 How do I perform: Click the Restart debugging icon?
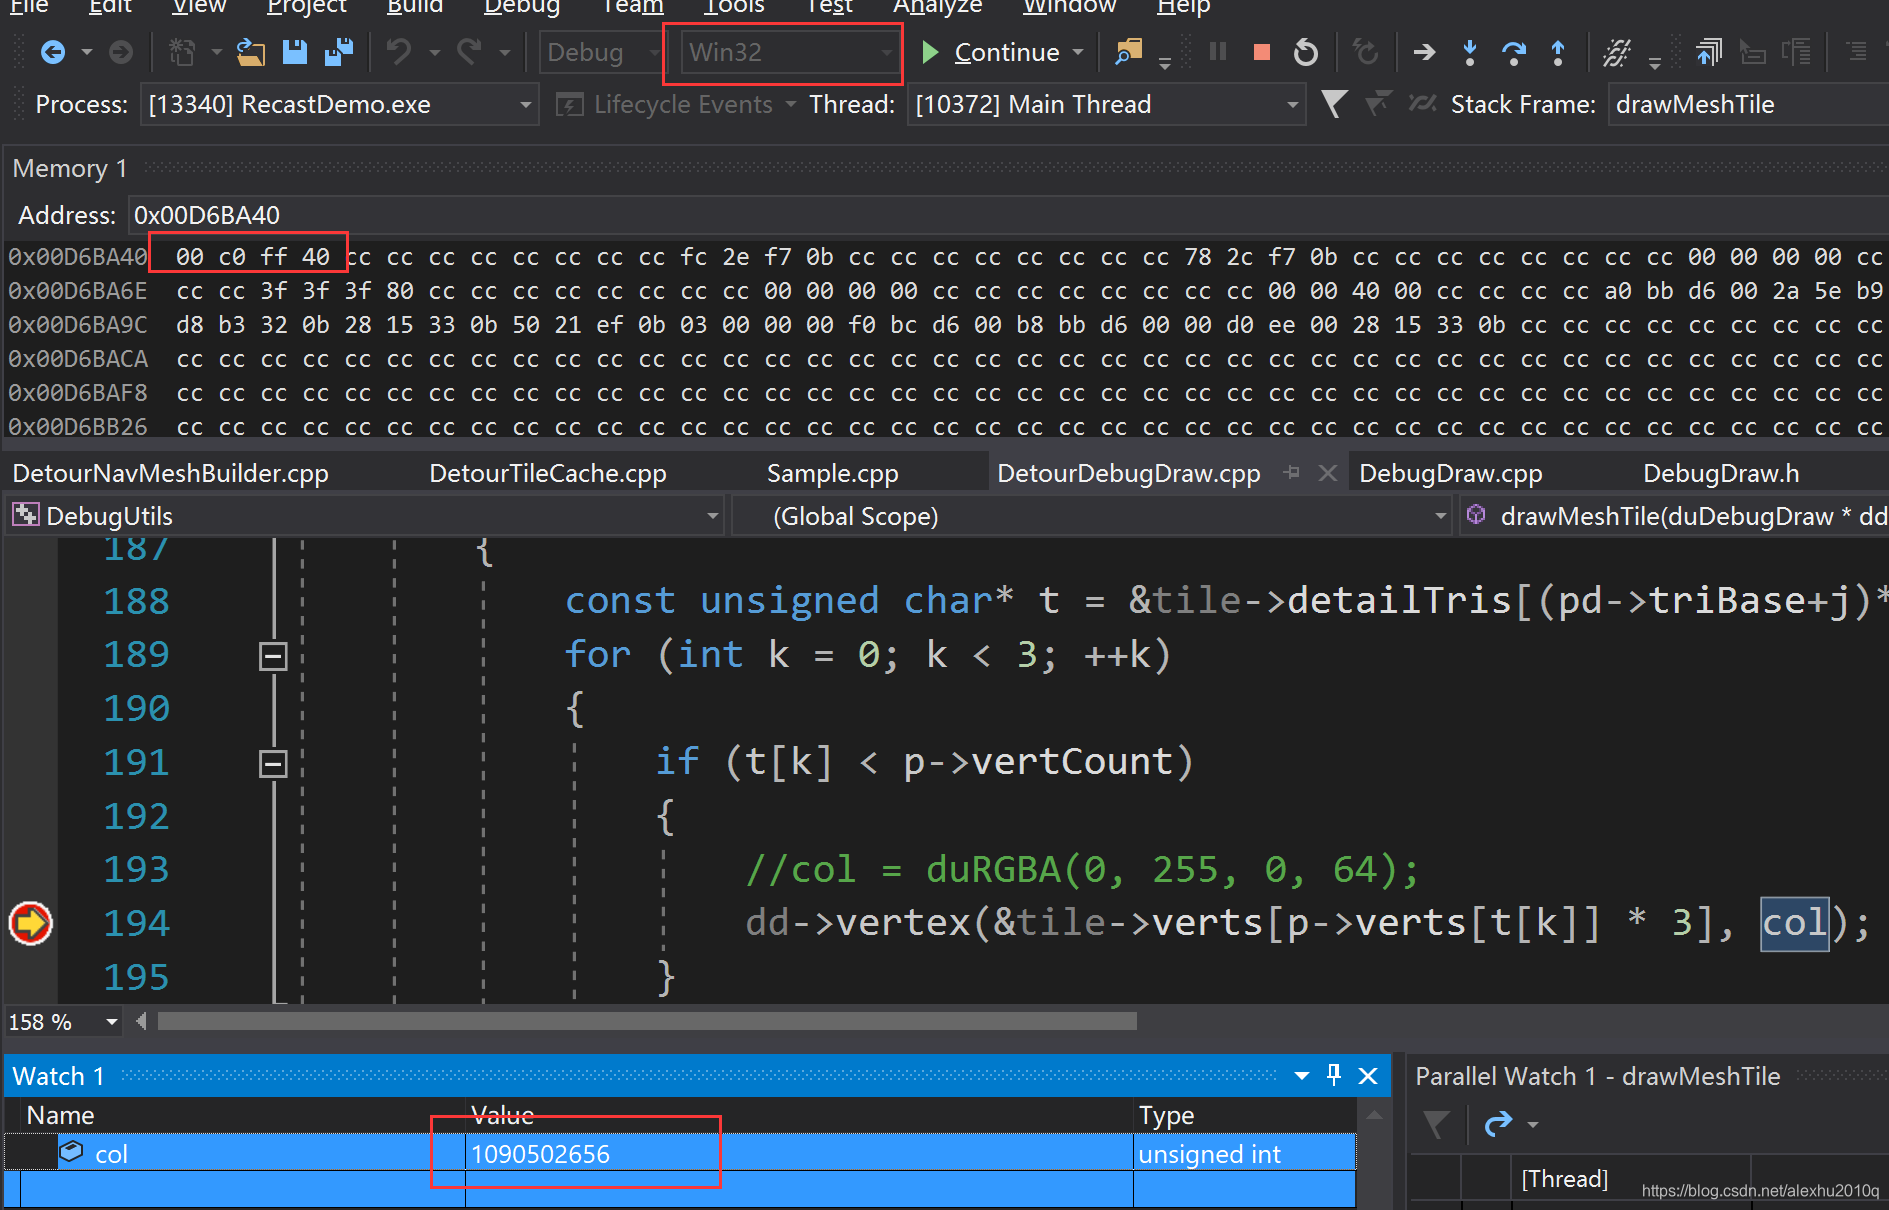click(x=1306, y=52)
